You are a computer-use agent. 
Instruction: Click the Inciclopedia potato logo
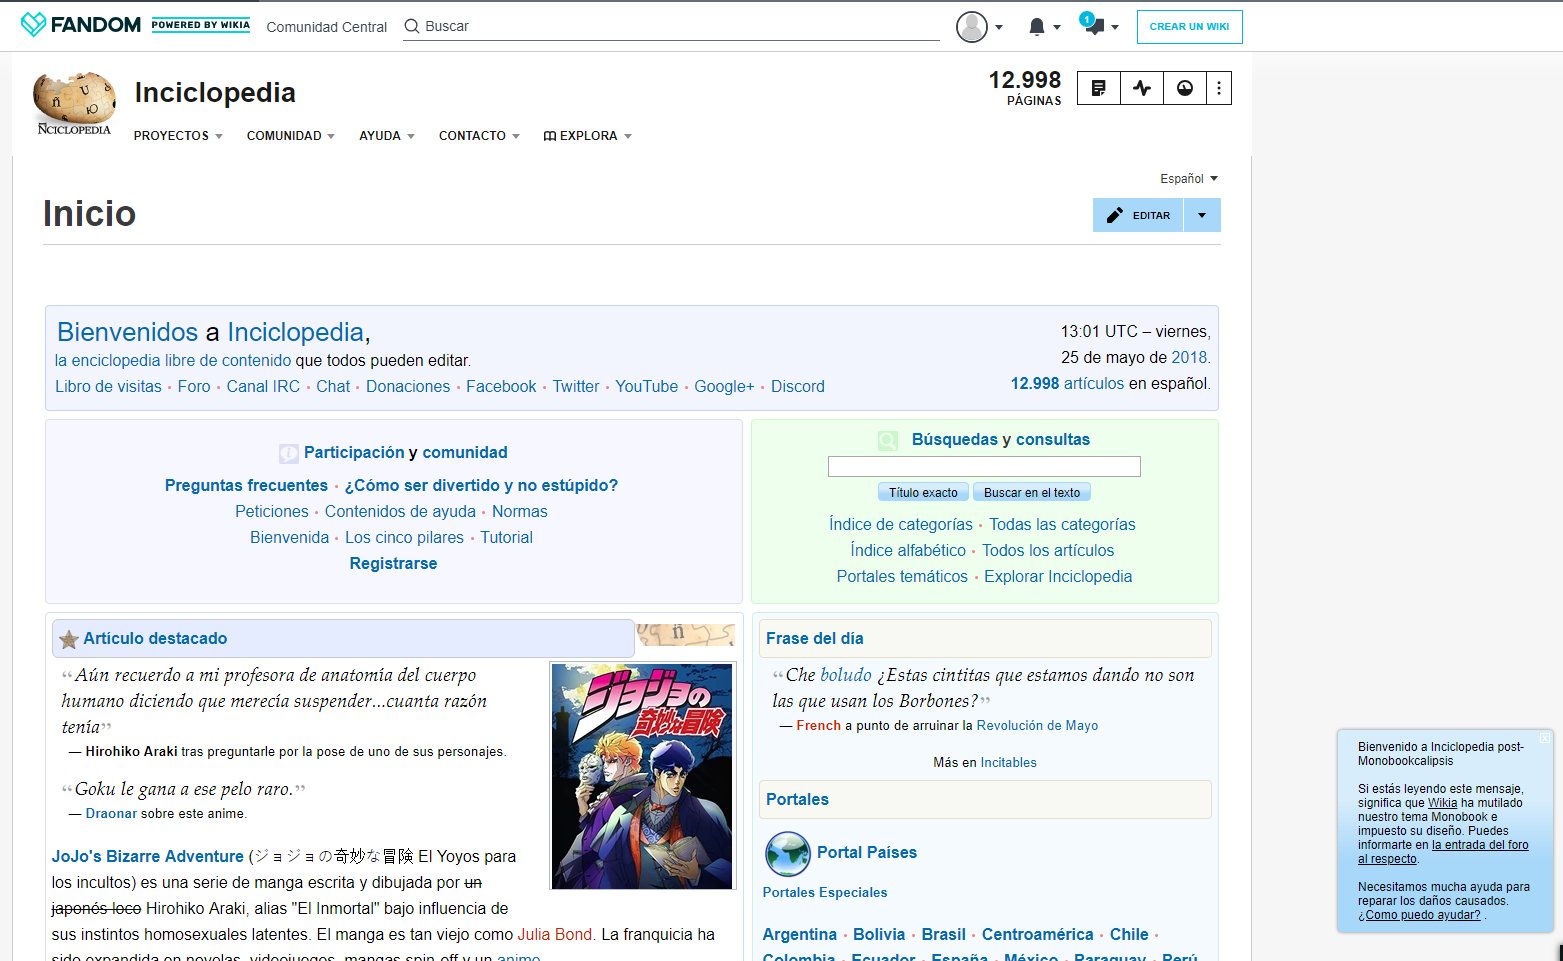click(x=74, y=103)
